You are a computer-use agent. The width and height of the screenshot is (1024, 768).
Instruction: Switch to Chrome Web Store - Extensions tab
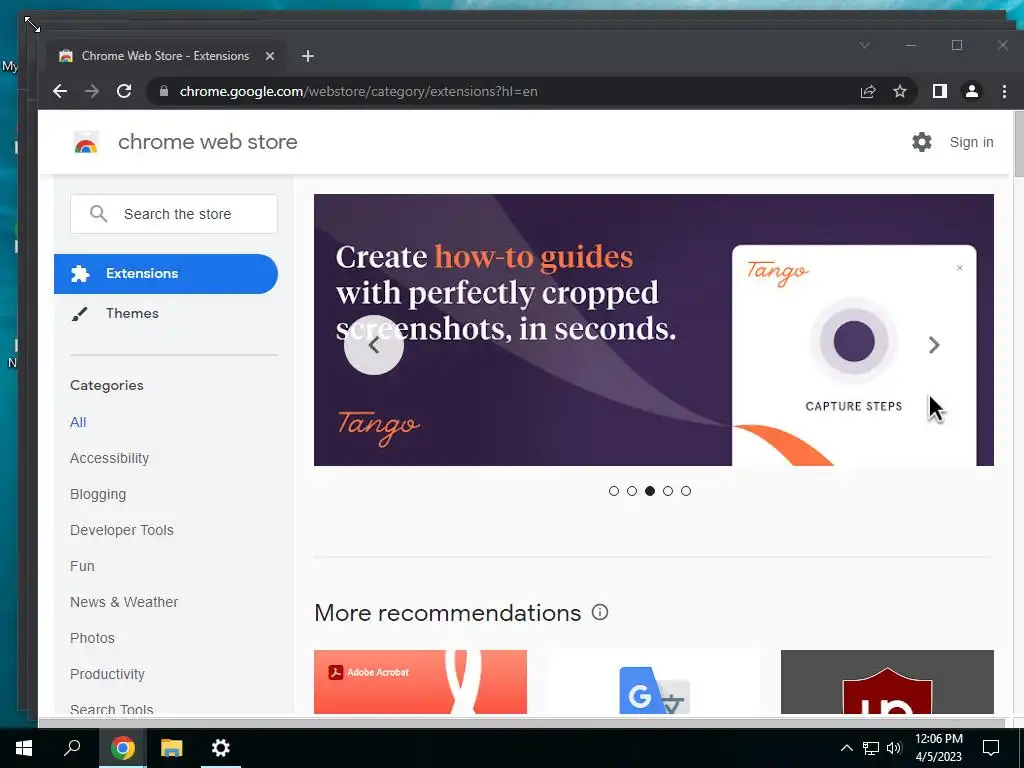pos(165,56)
